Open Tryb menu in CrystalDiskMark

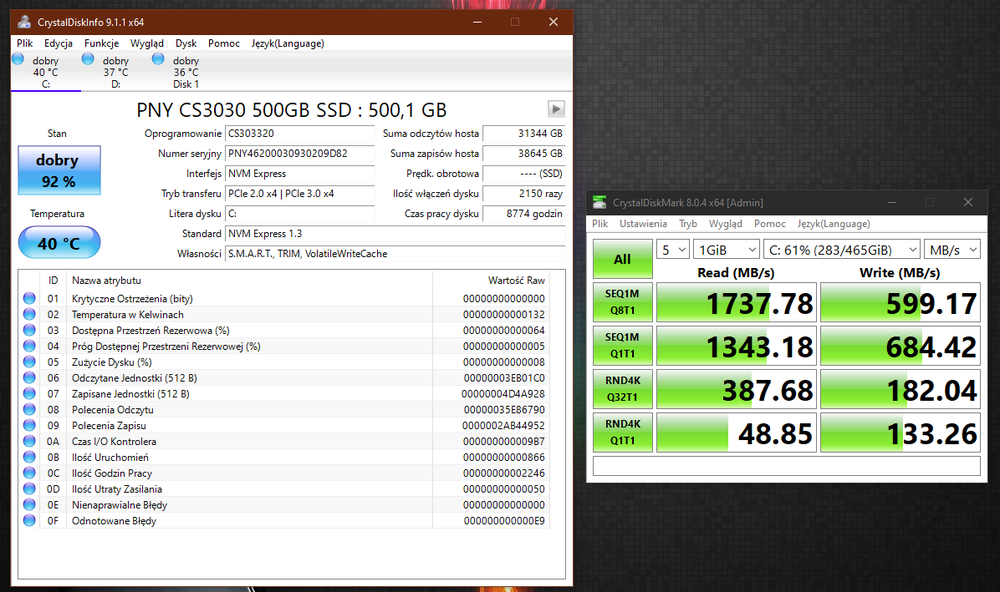(688, 223)
